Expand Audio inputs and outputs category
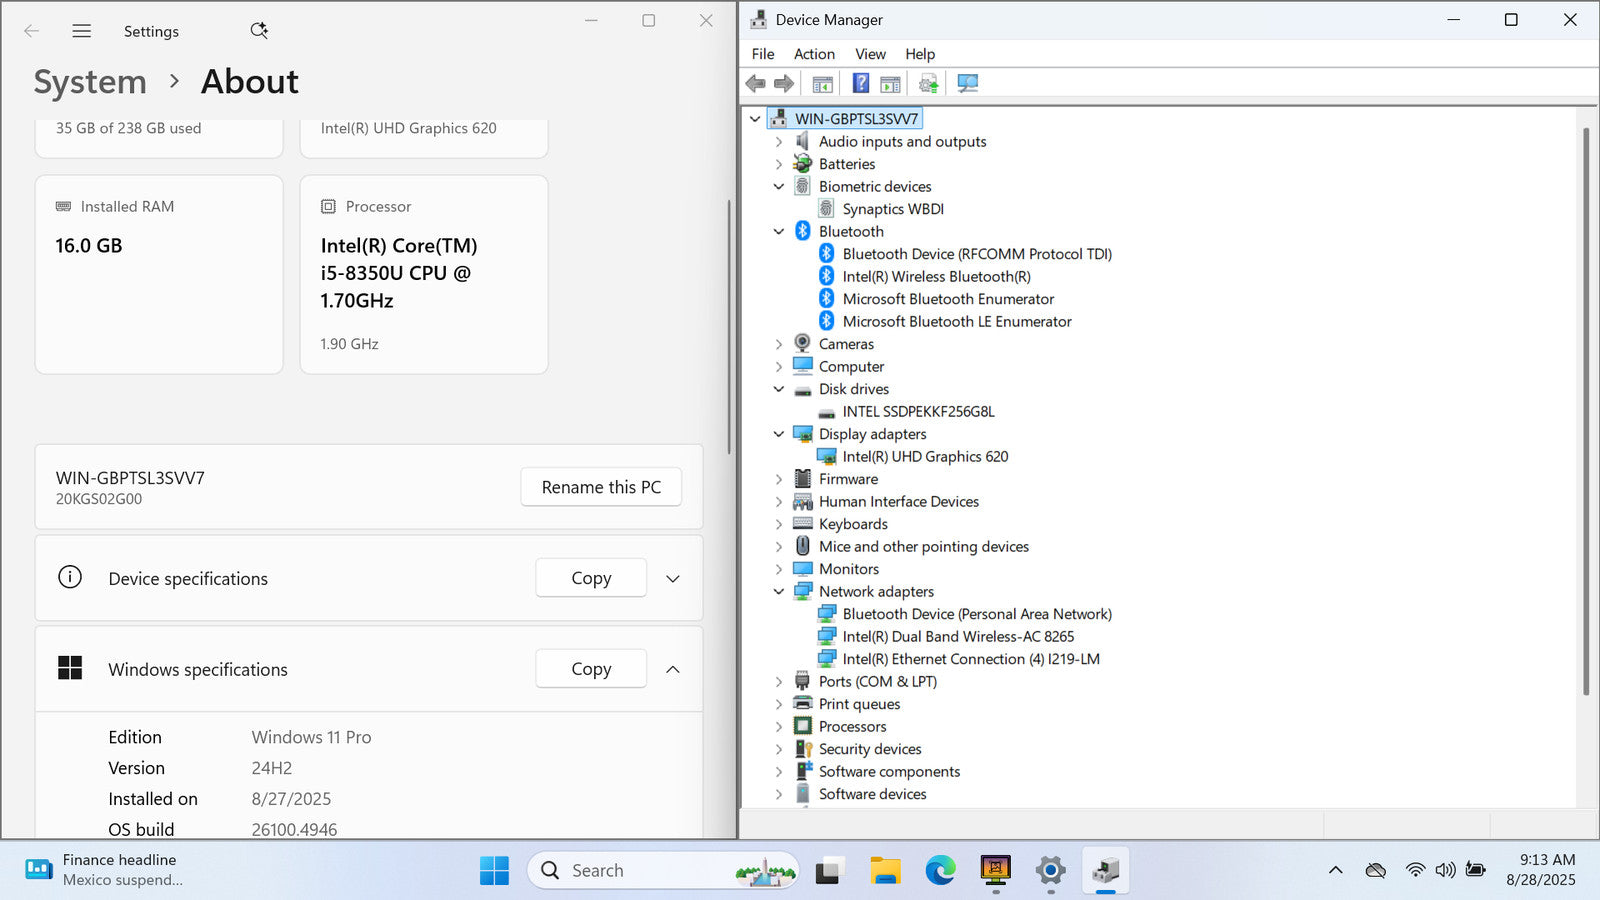1600x900 pixels. pyautogui.click(x=779, y=142)
